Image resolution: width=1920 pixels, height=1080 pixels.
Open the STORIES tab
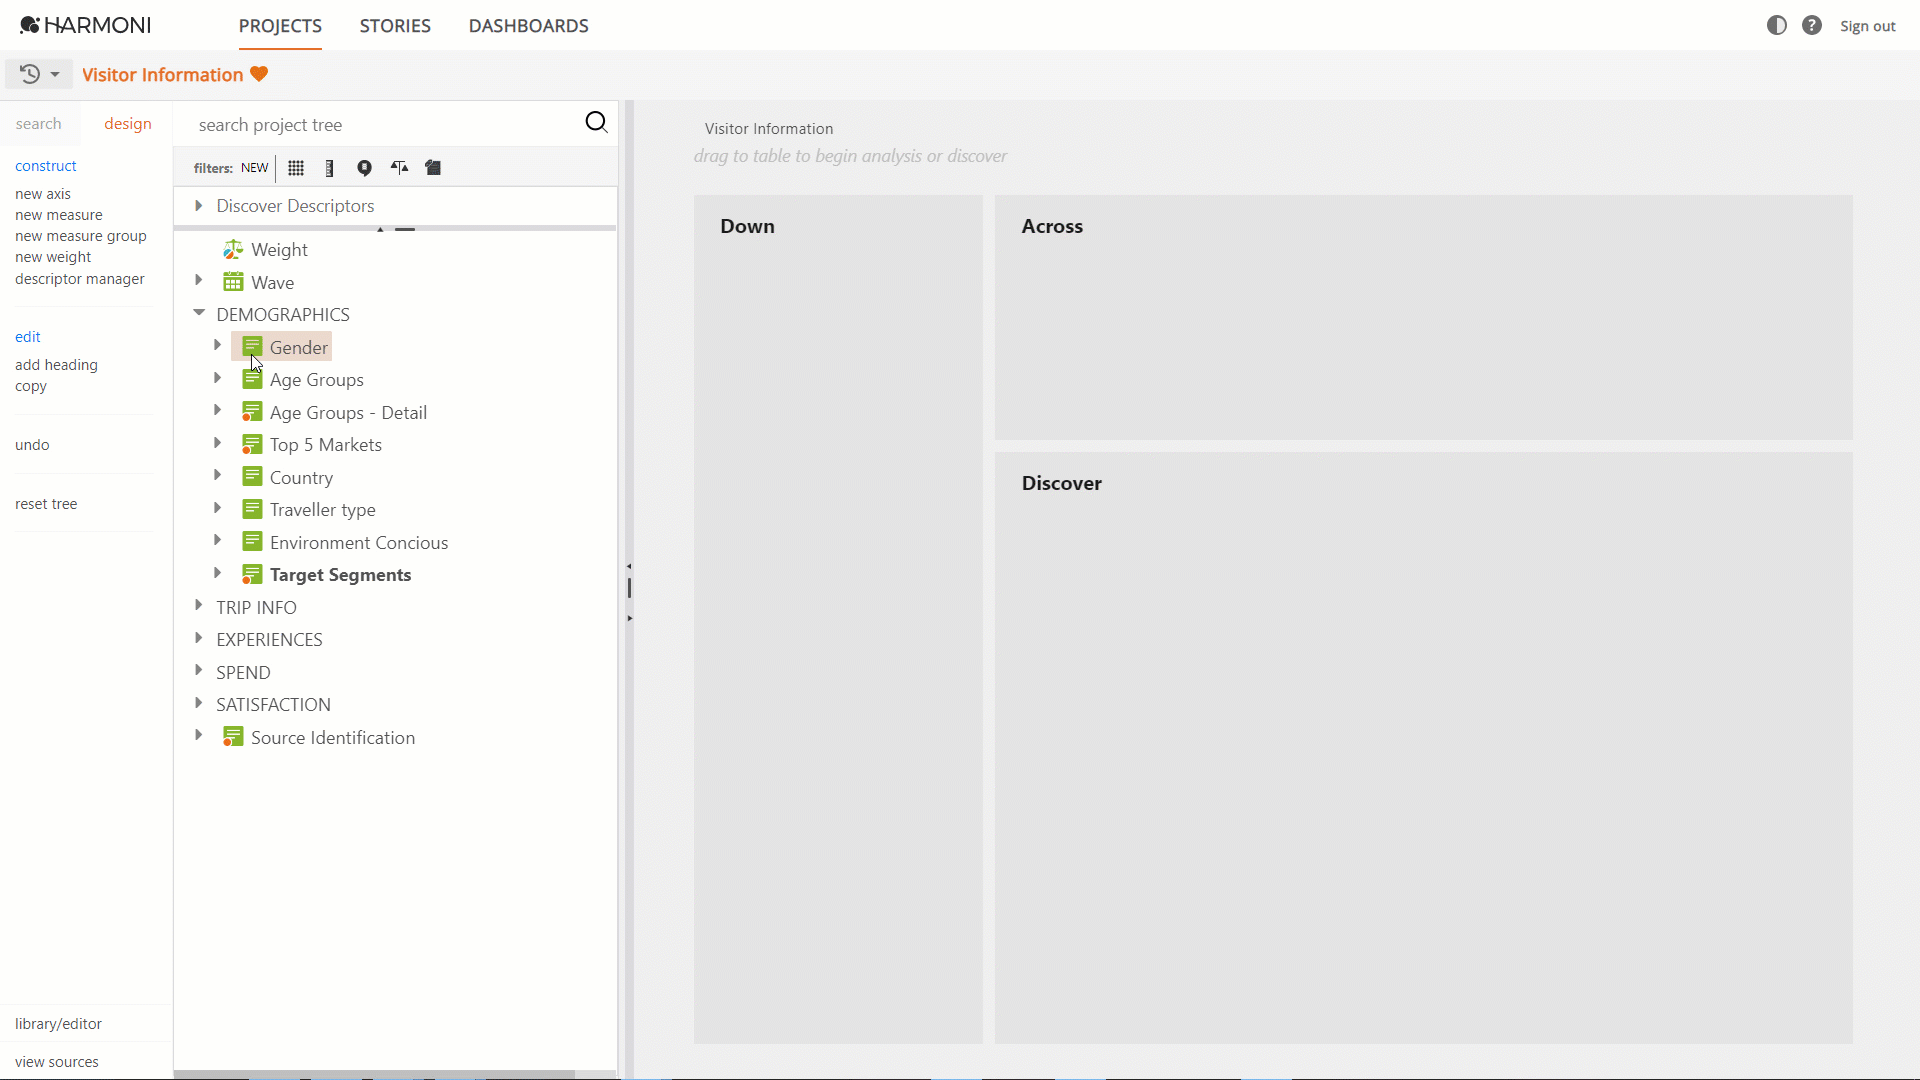pos(395,26)
